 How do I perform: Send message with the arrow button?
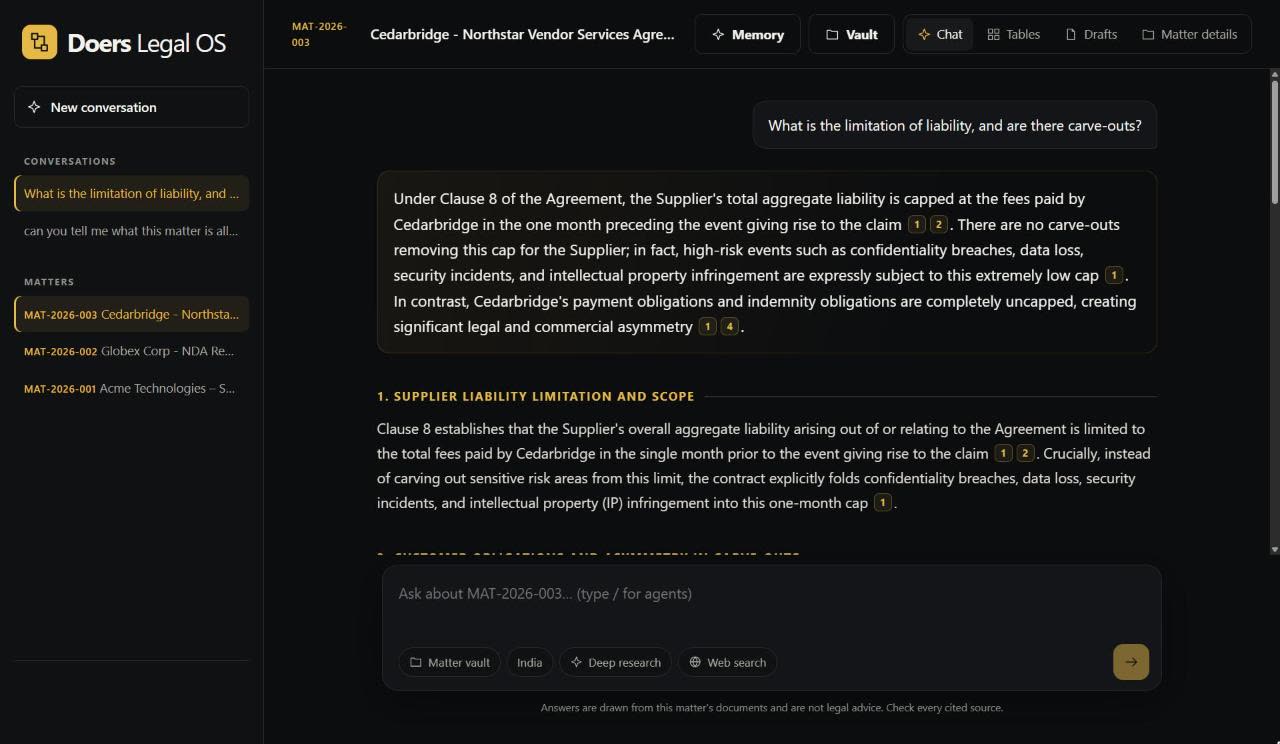[1131, 662]
